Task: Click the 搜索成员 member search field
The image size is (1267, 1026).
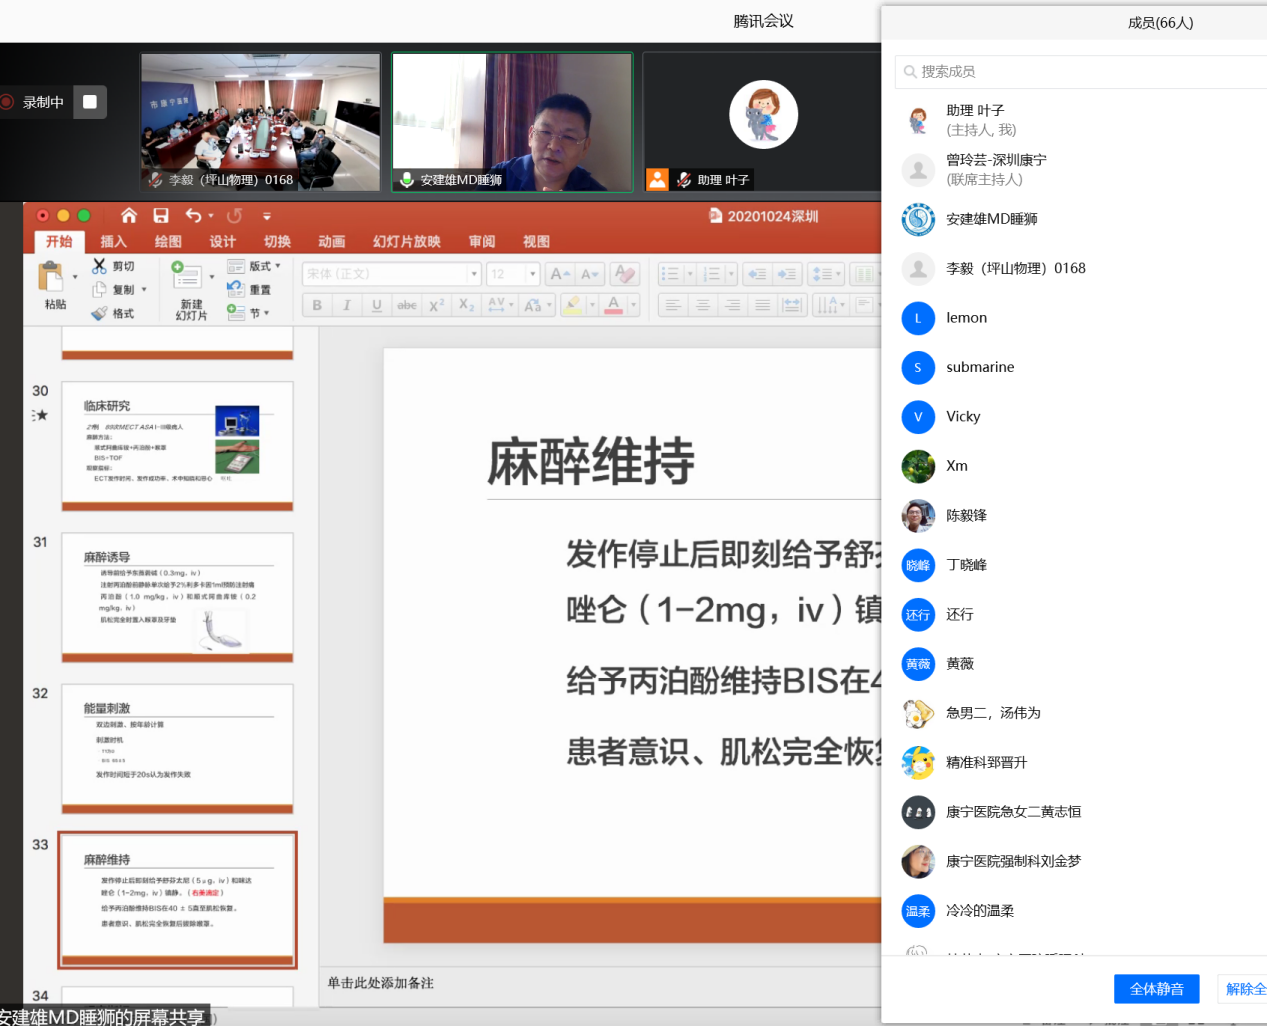Action: pos(1081,71)
